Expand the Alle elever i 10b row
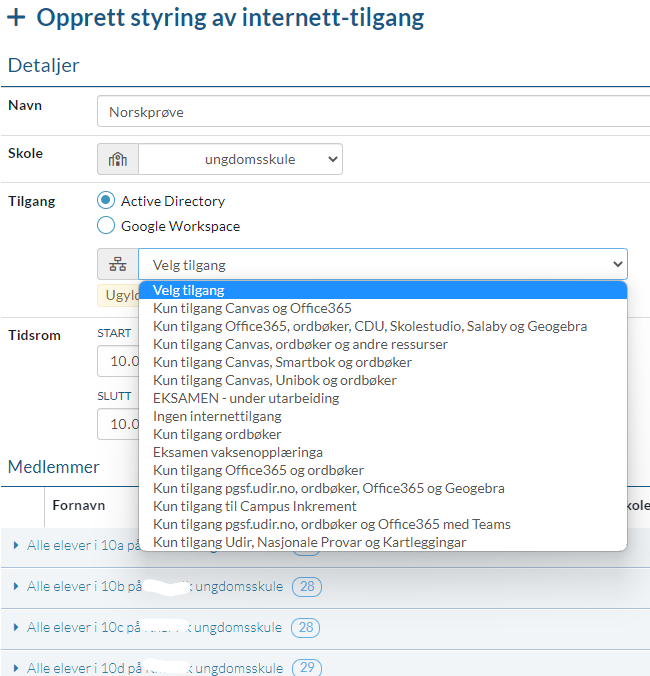 click(15, 586)
